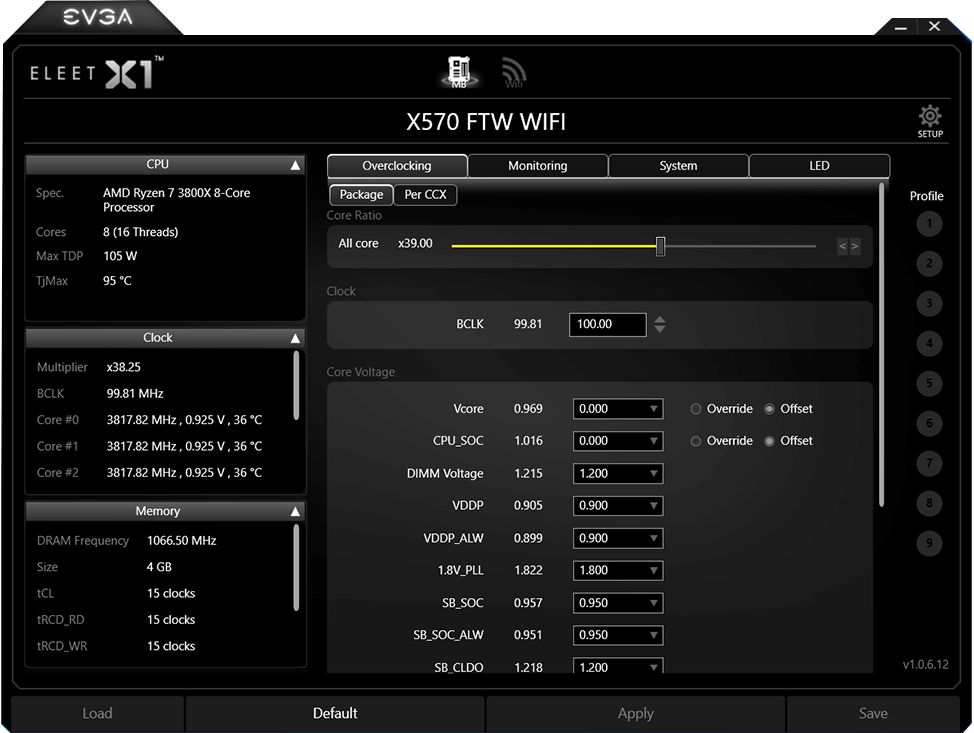The image size is (974, 733).
Task: Open the Setup gear icon
Action: (930, 120)
